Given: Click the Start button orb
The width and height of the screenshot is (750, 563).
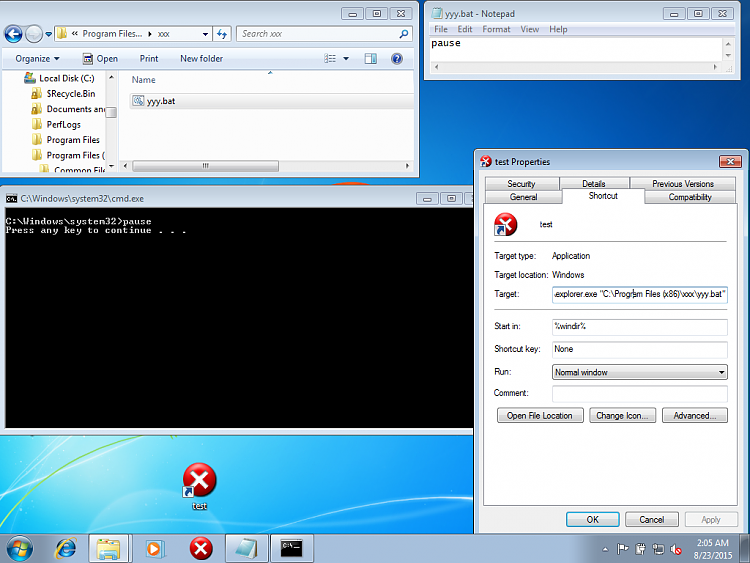Looking at the screenshot, I should click(x=19, y=548).
